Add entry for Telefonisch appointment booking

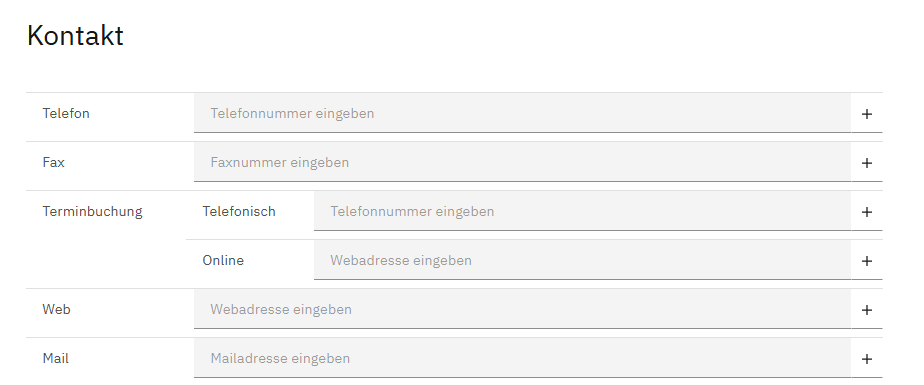click(866, 211)
